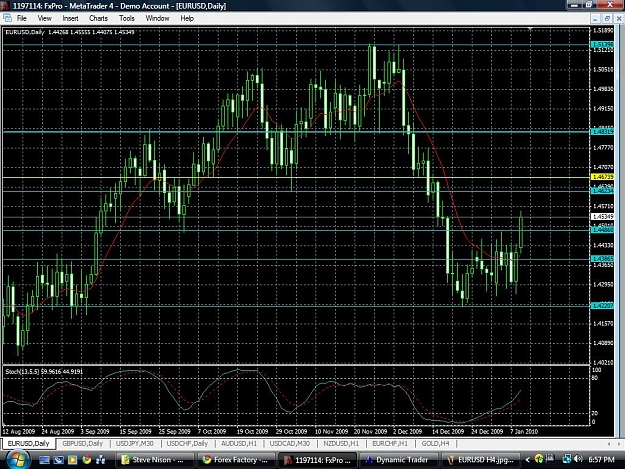Click the current price 1.45349 label

[603, 217]
